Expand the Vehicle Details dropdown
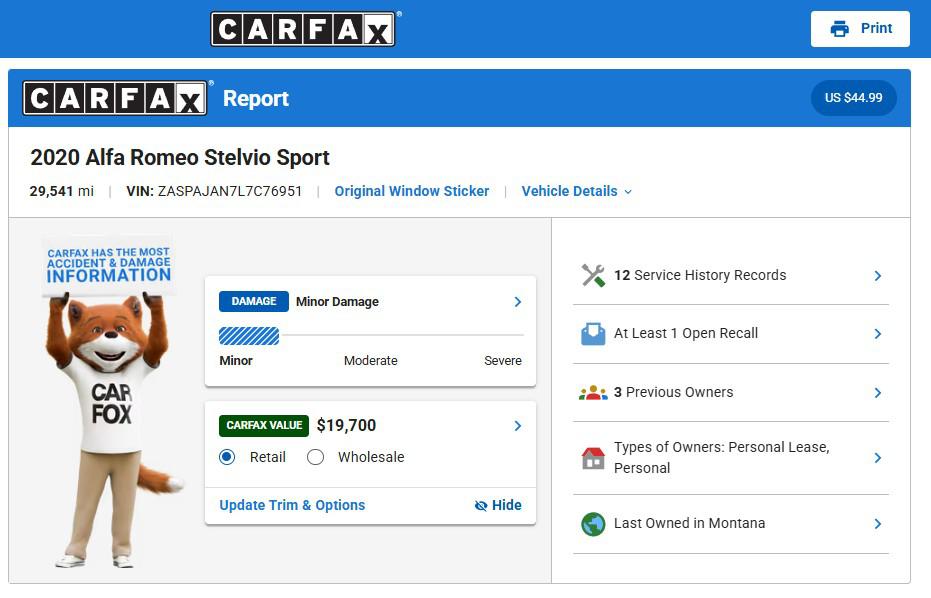 click(x=577, y=191)
